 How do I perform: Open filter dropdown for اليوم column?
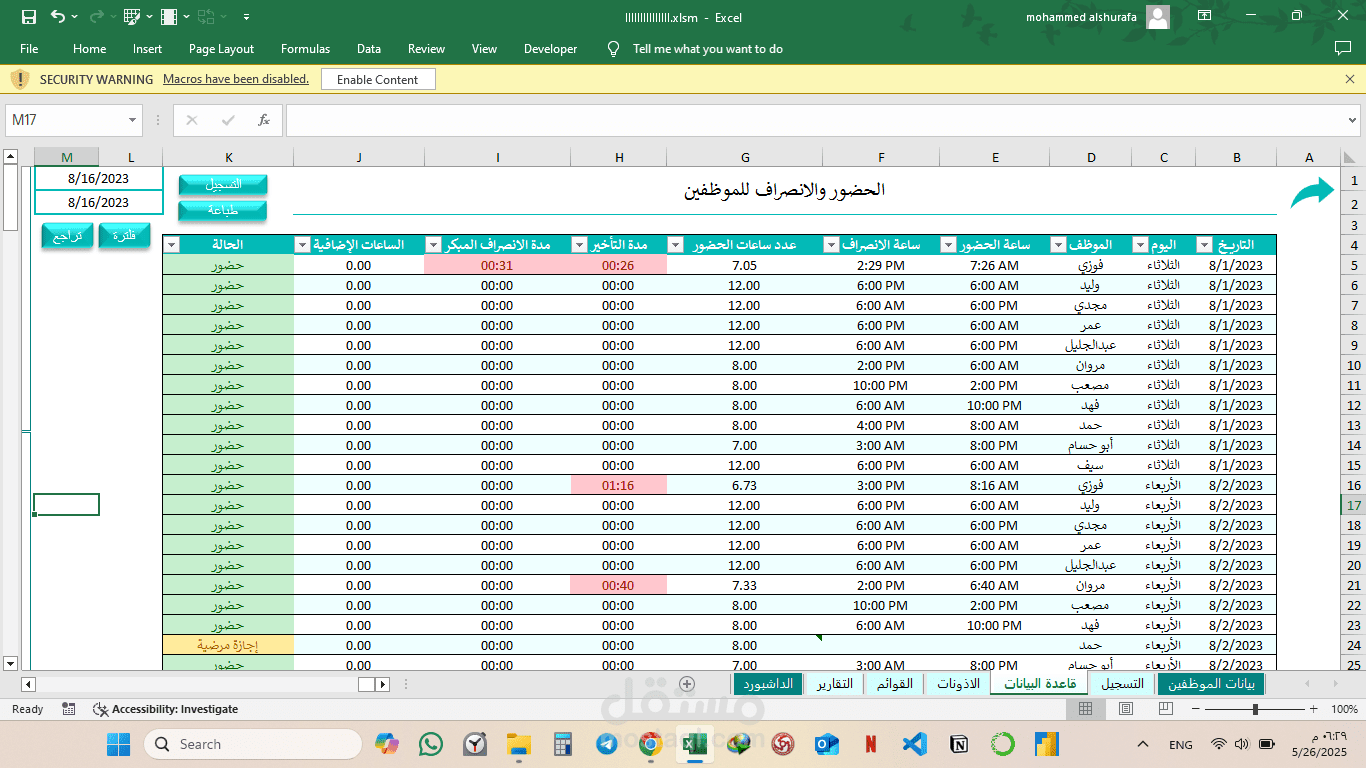pos(1140,245)
